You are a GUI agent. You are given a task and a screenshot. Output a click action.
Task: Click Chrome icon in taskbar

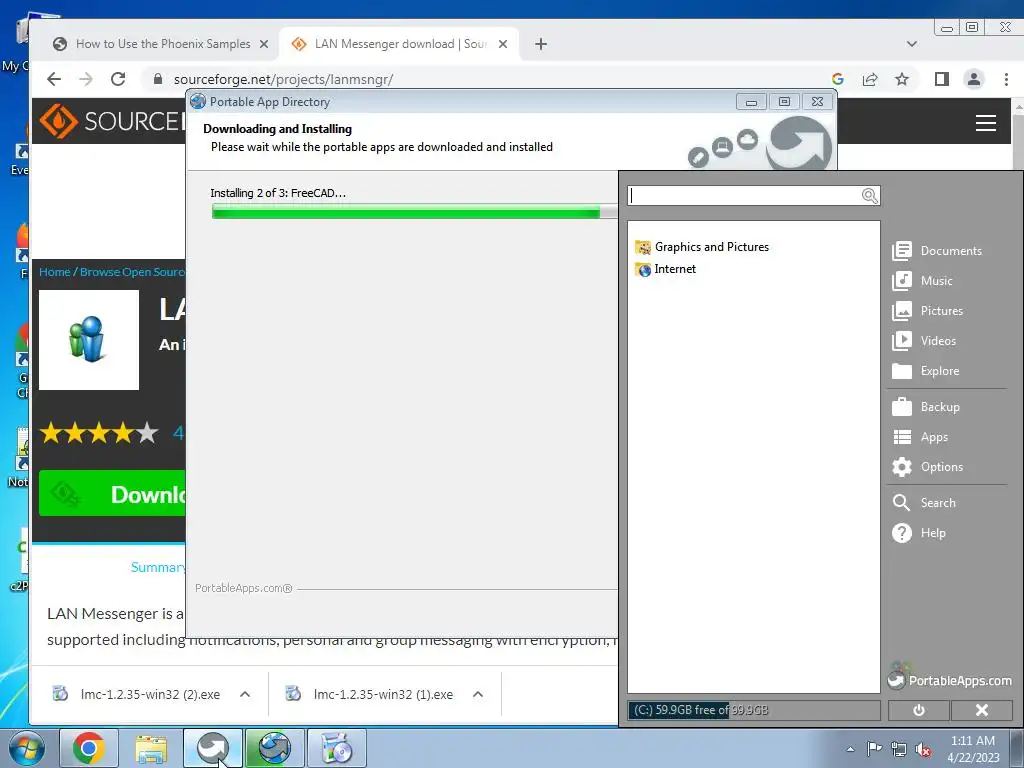89,748
